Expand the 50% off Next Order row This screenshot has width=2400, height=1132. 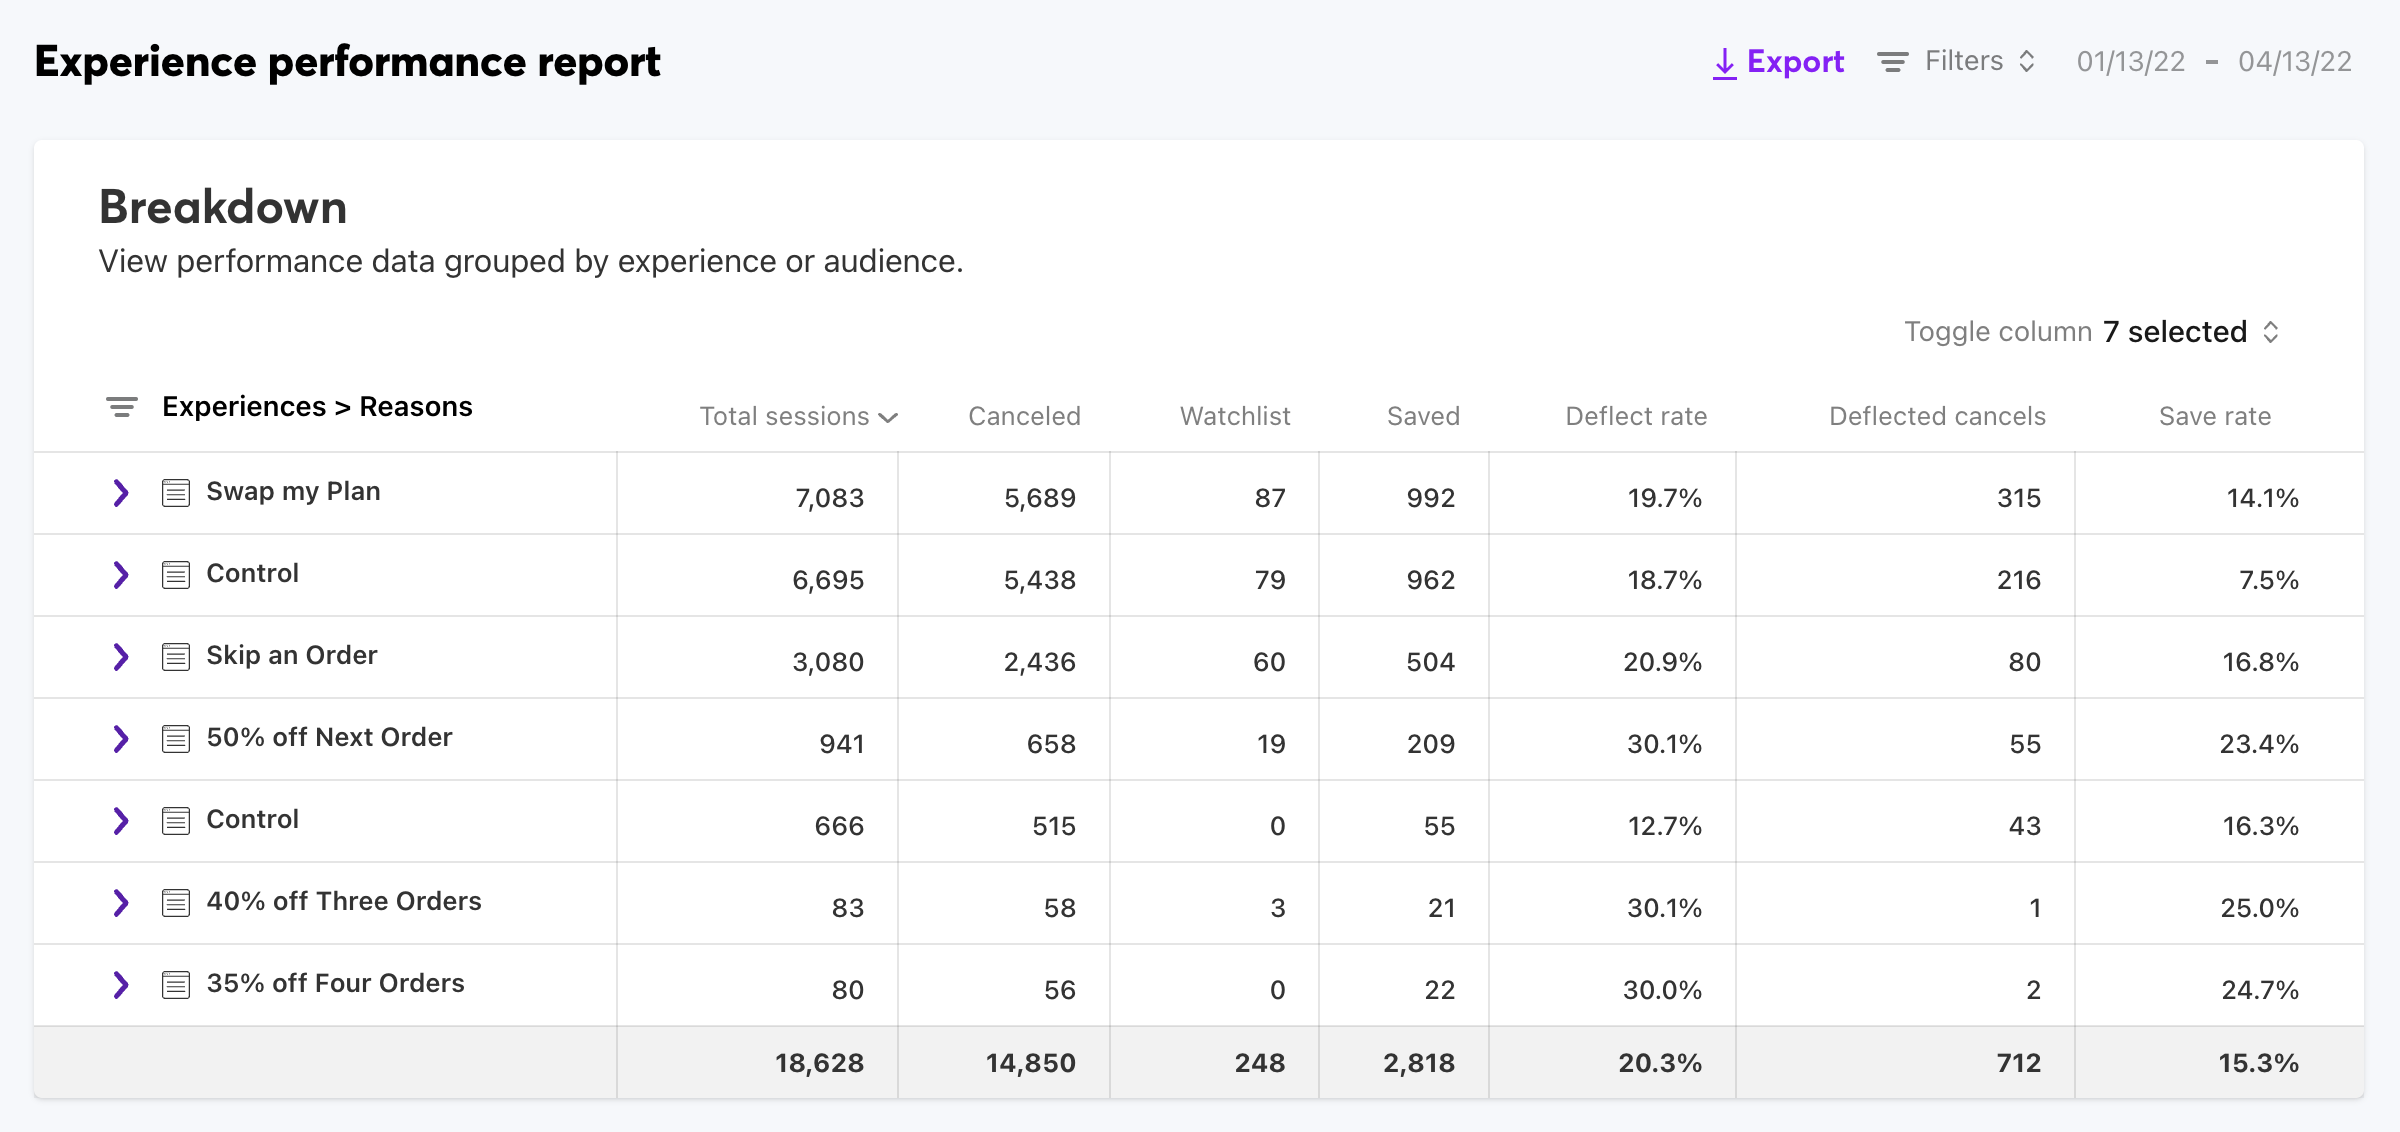[121, 738]
